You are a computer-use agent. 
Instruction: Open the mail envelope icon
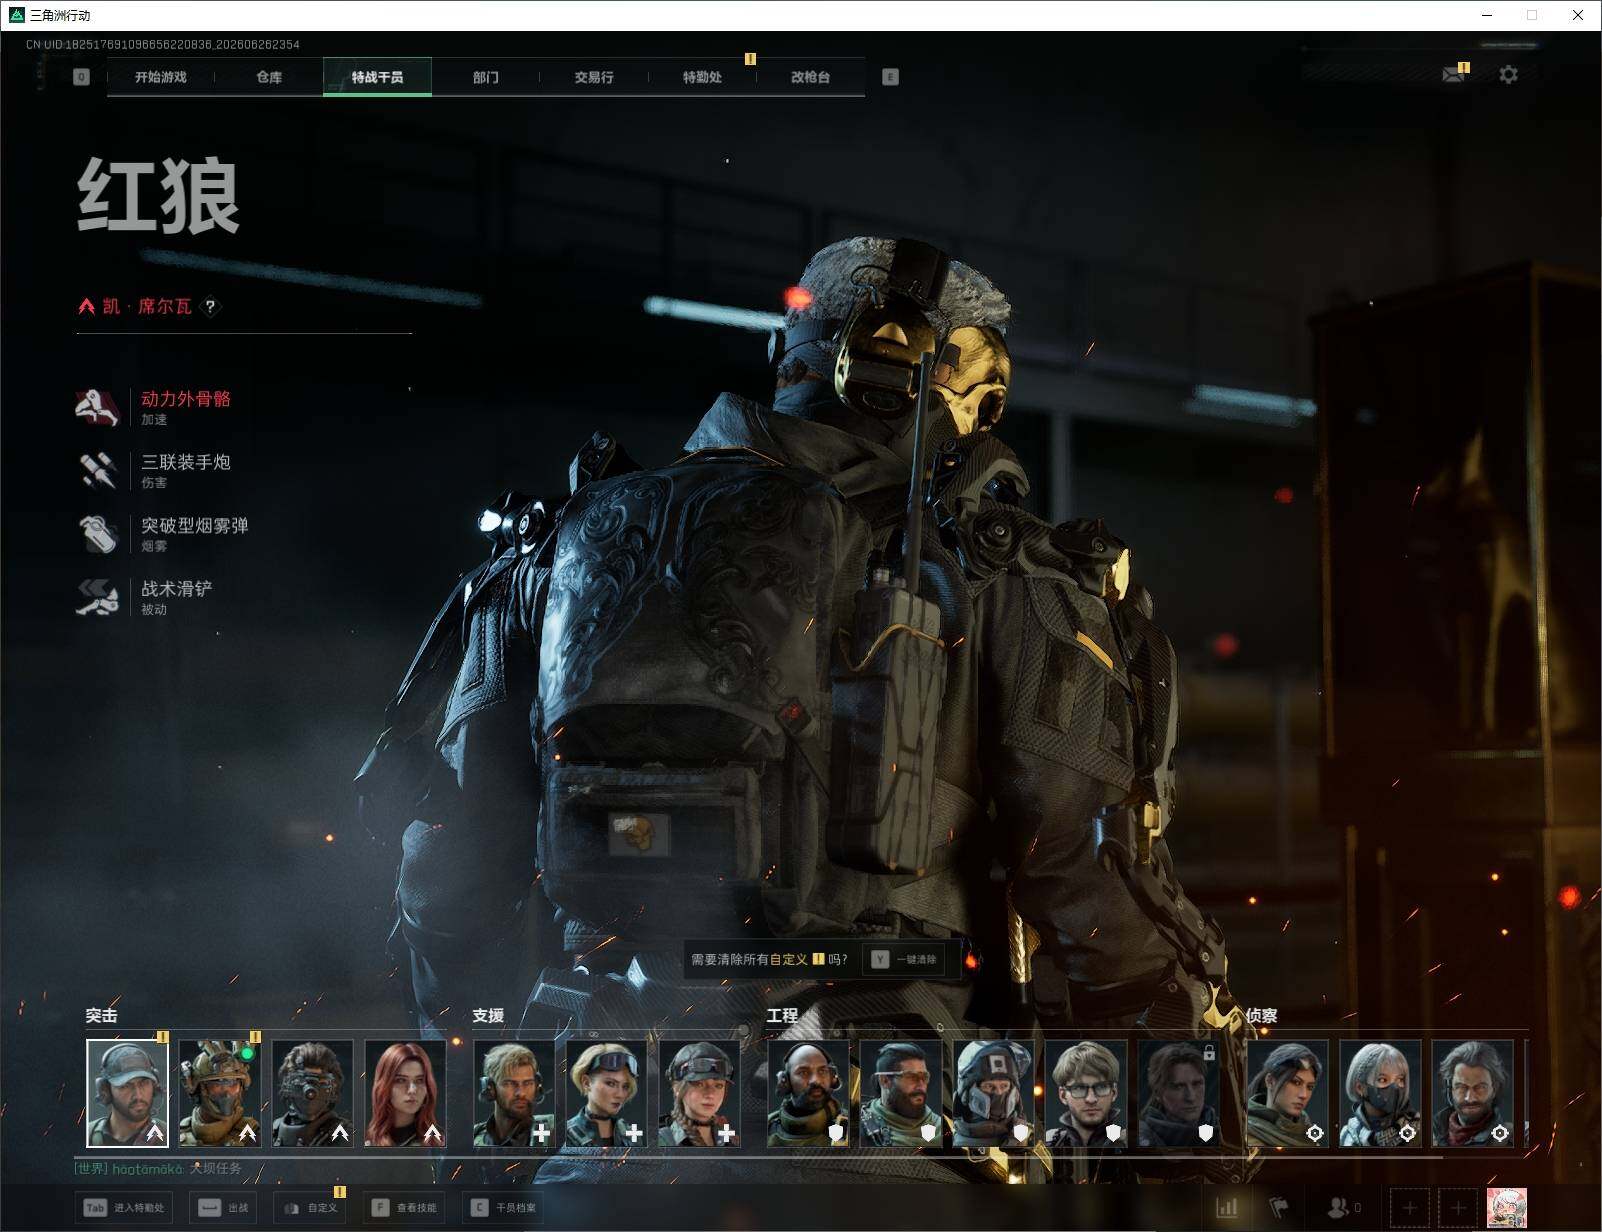click(1454, 74)
